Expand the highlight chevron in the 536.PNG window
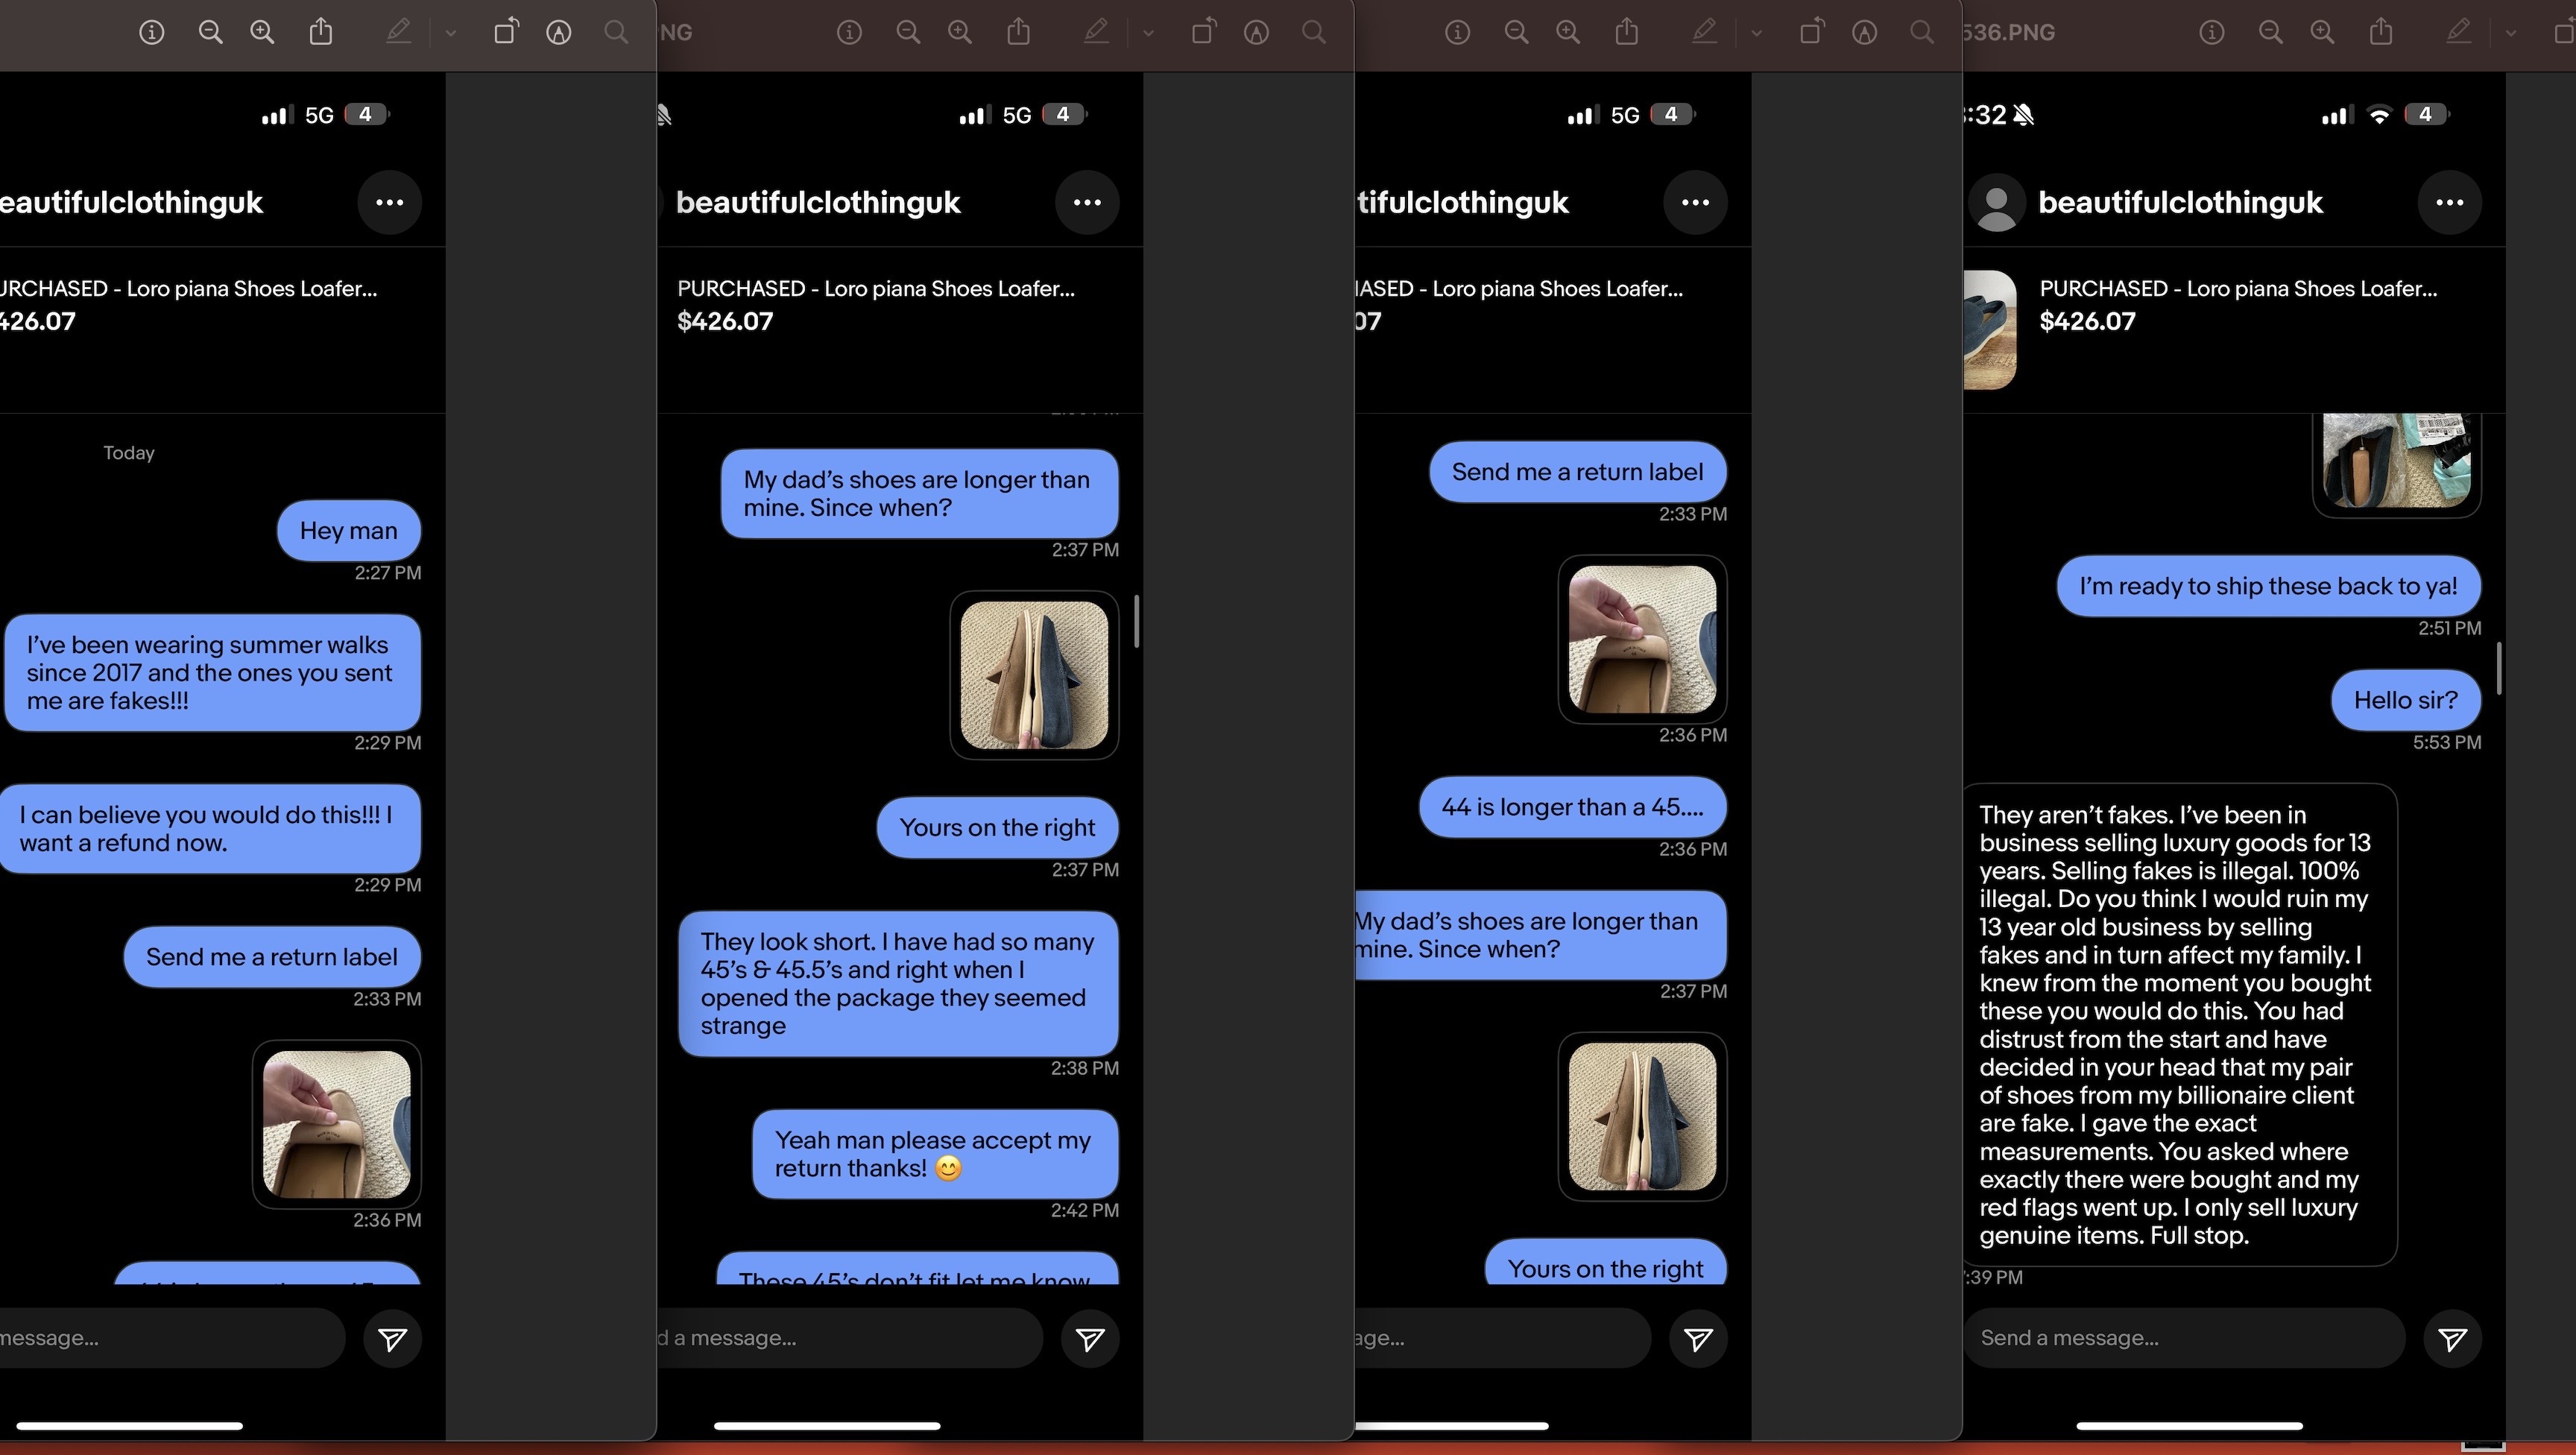 coord(2511,33)
